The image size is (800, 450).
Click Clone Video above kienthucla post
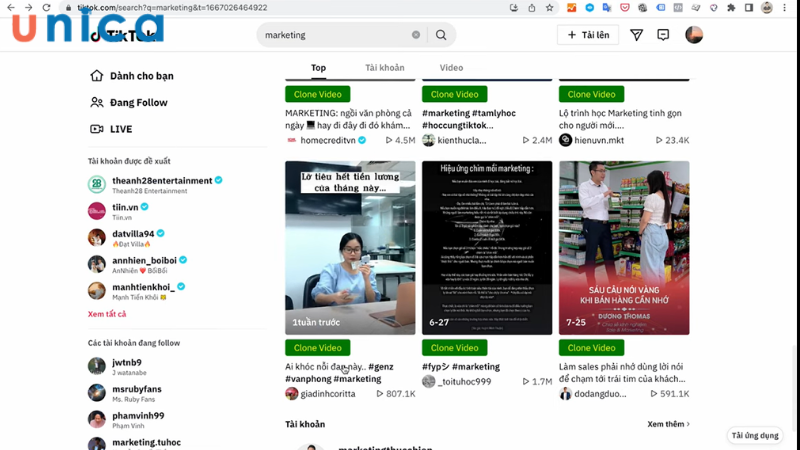455,94
